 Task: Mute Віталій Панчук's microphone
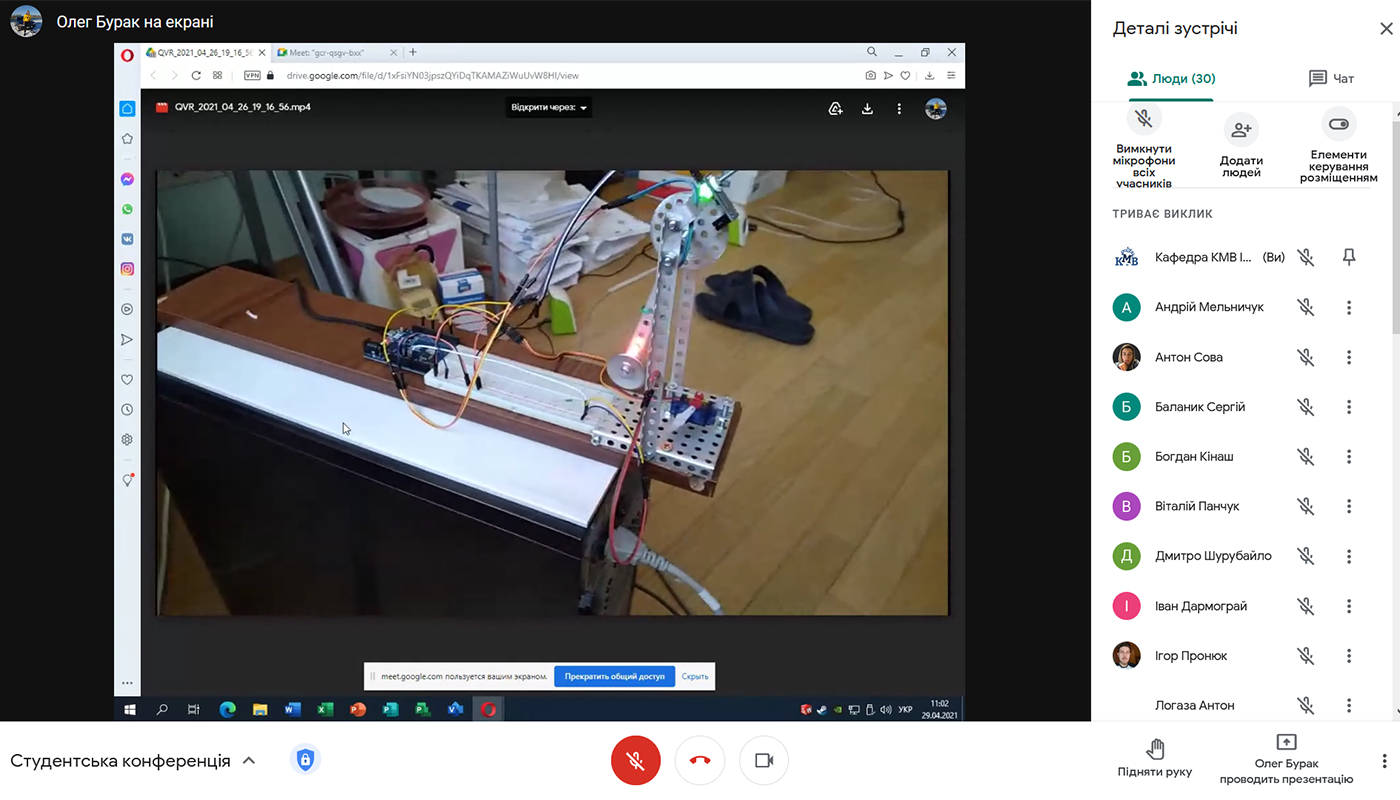tap(1305, 506)
